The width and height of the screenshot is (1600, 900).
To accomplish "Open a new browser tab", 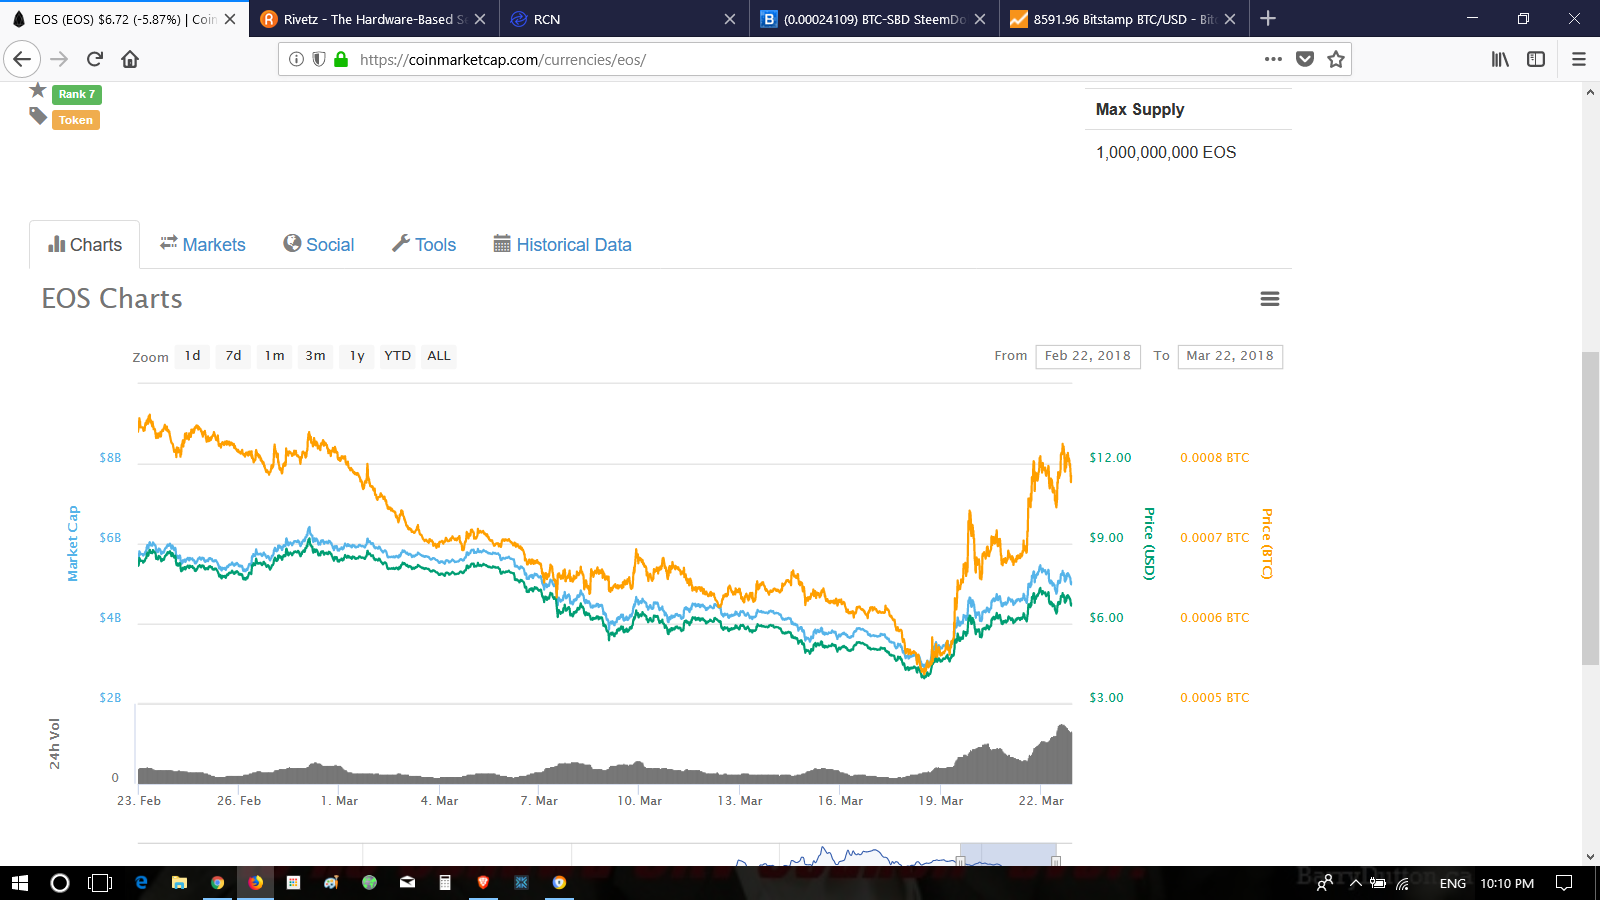I will [1268, 19].
